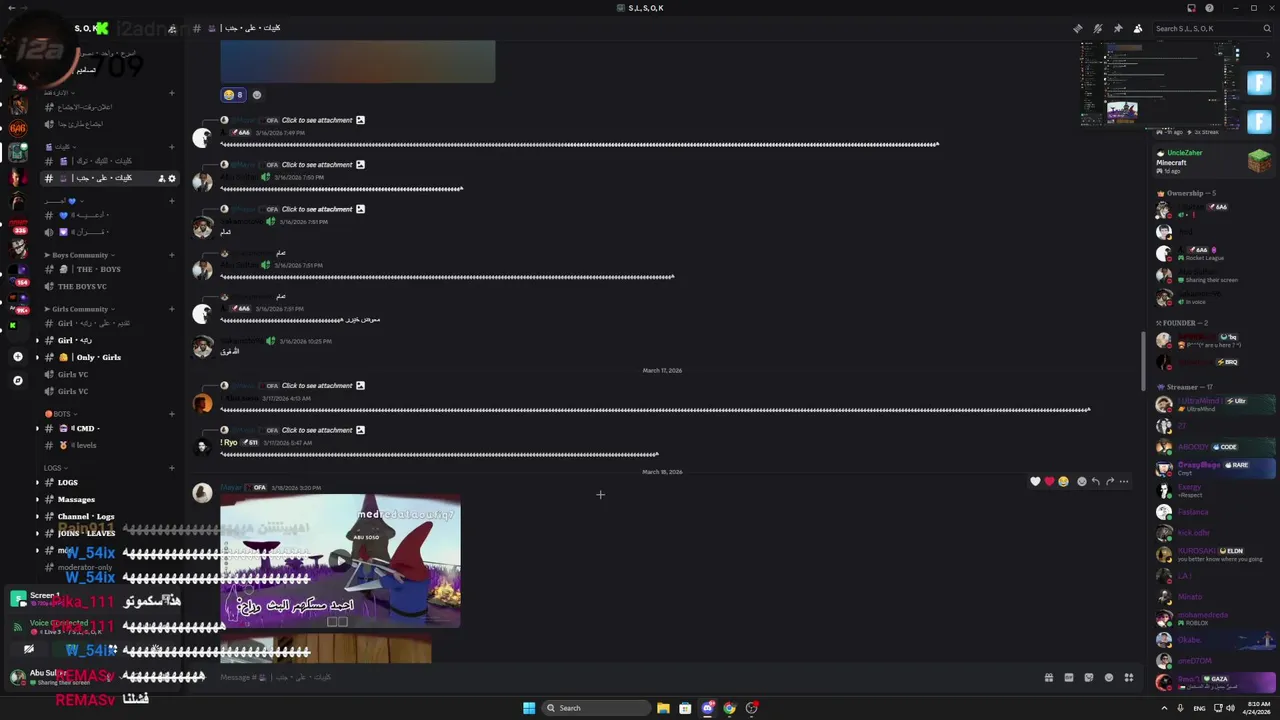Click forward arrow on hovered message
The width and height of the screenshot is (1280, 720).
click(1109, 481)
